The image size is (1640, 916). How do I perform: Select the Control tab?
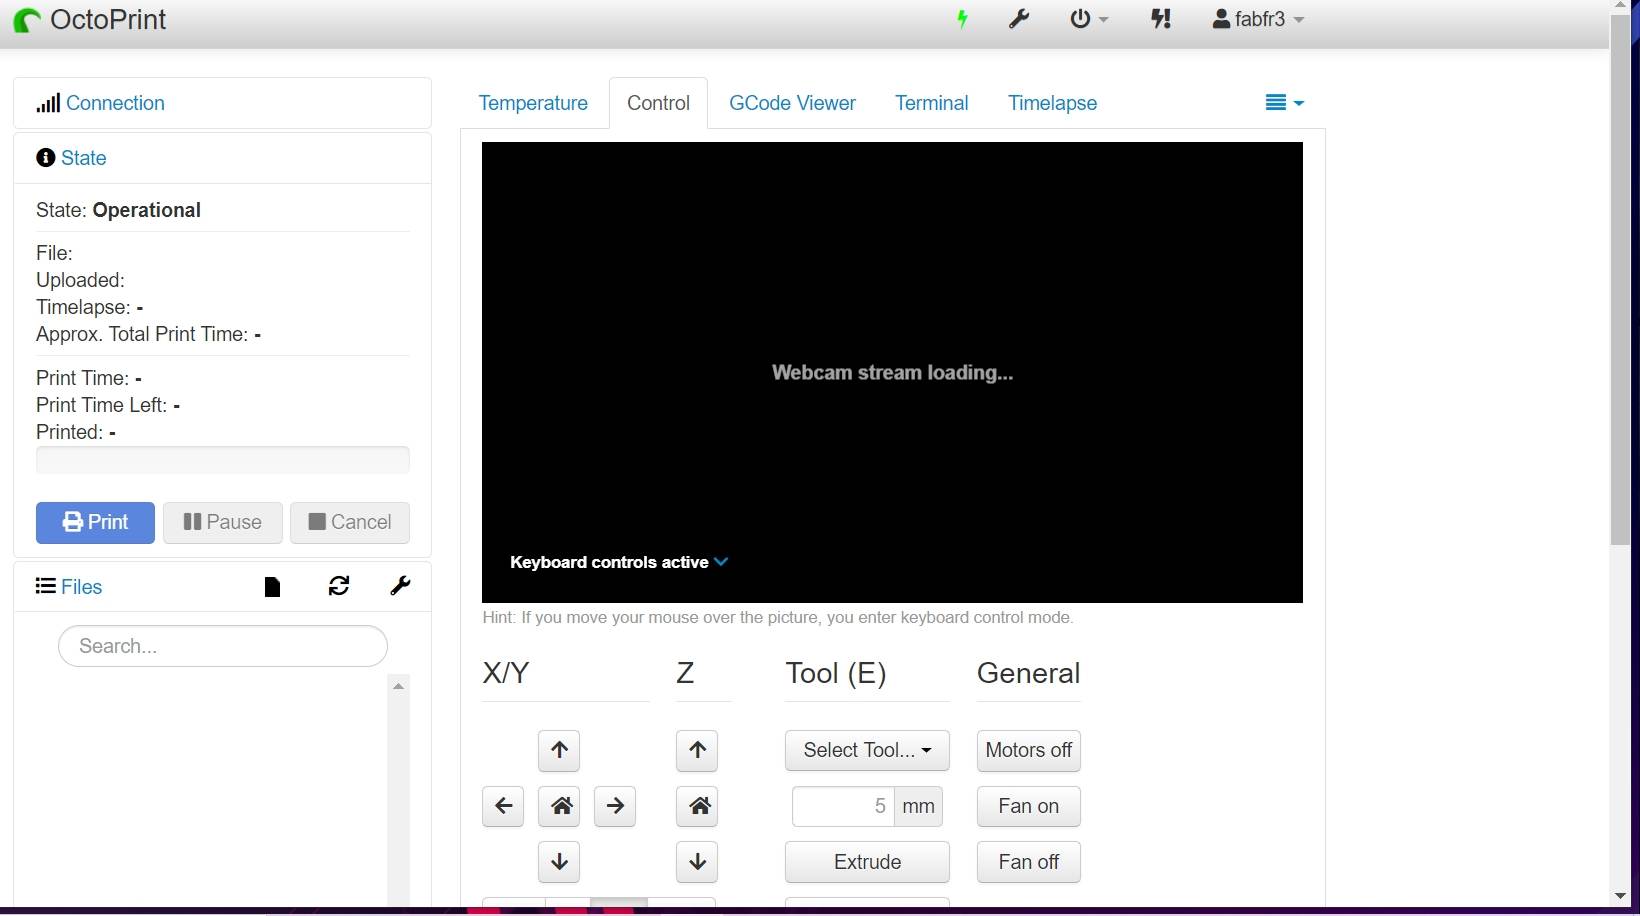pos(658,103)
